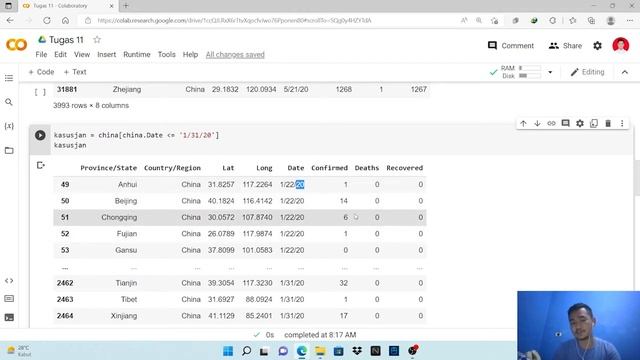Open the terminal panel icon
The image size is (640, 360).
[9, 317]
